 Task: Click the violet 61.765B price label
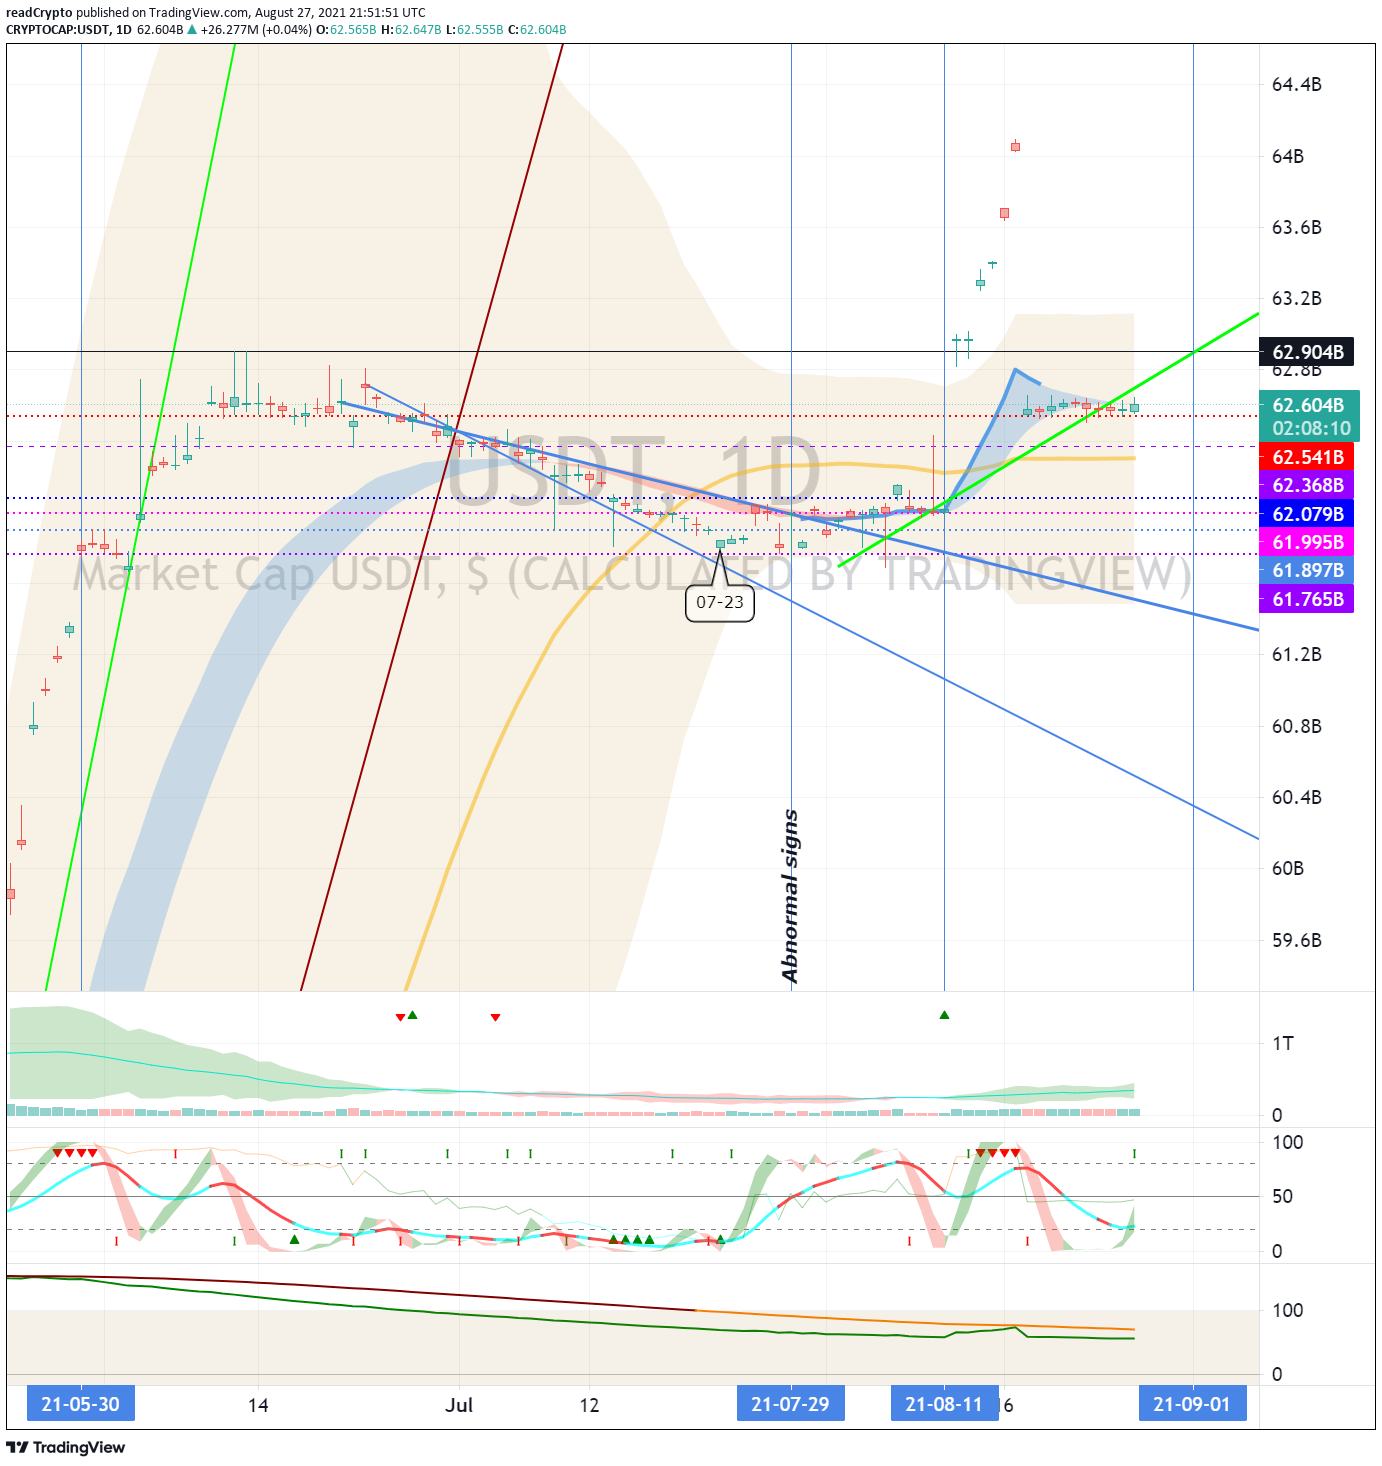click(1307, 599)
